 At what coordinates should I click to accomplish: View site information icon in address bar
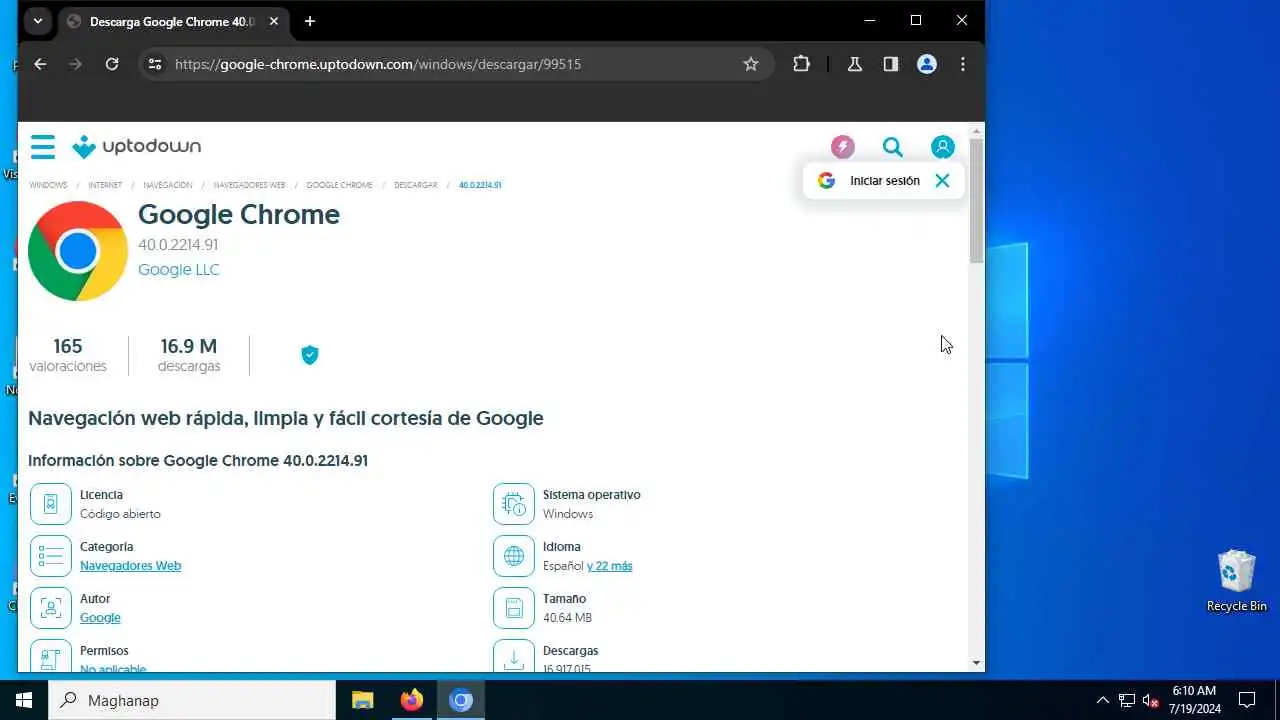(x=155, y=64)
